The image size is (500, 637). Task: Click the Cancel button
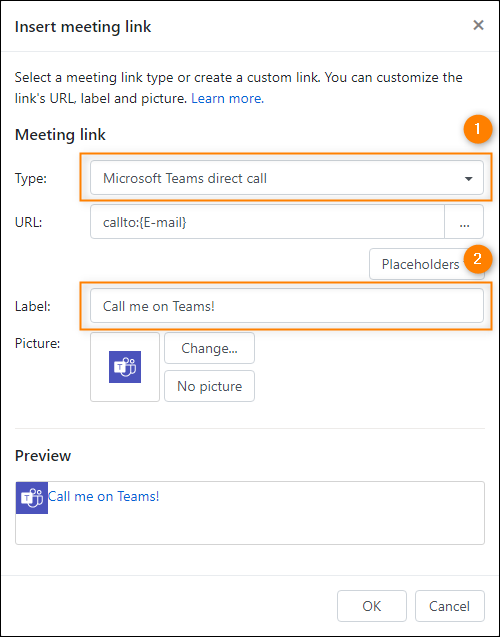click(450, 606)
